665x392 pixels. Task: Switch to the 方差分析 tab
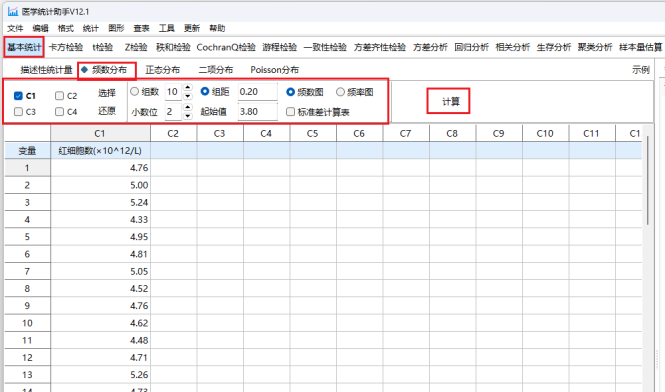coord(430,47)
